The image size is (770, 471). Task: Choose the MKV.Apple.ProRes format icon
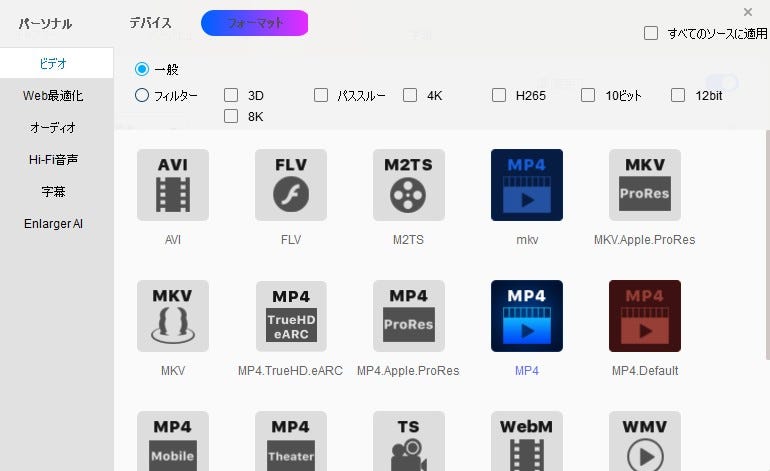(x=645, y=185)
